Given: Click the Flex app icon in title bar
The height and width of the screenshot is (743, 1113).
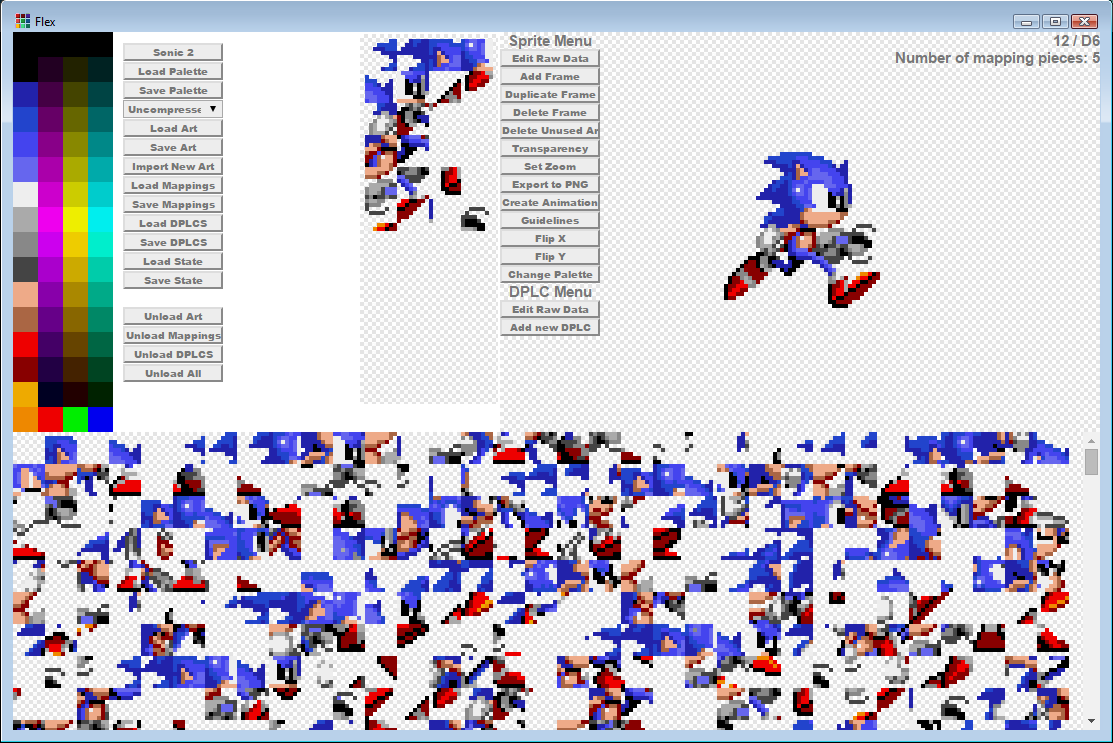Looking at the screenshot, I should (23, 21).
